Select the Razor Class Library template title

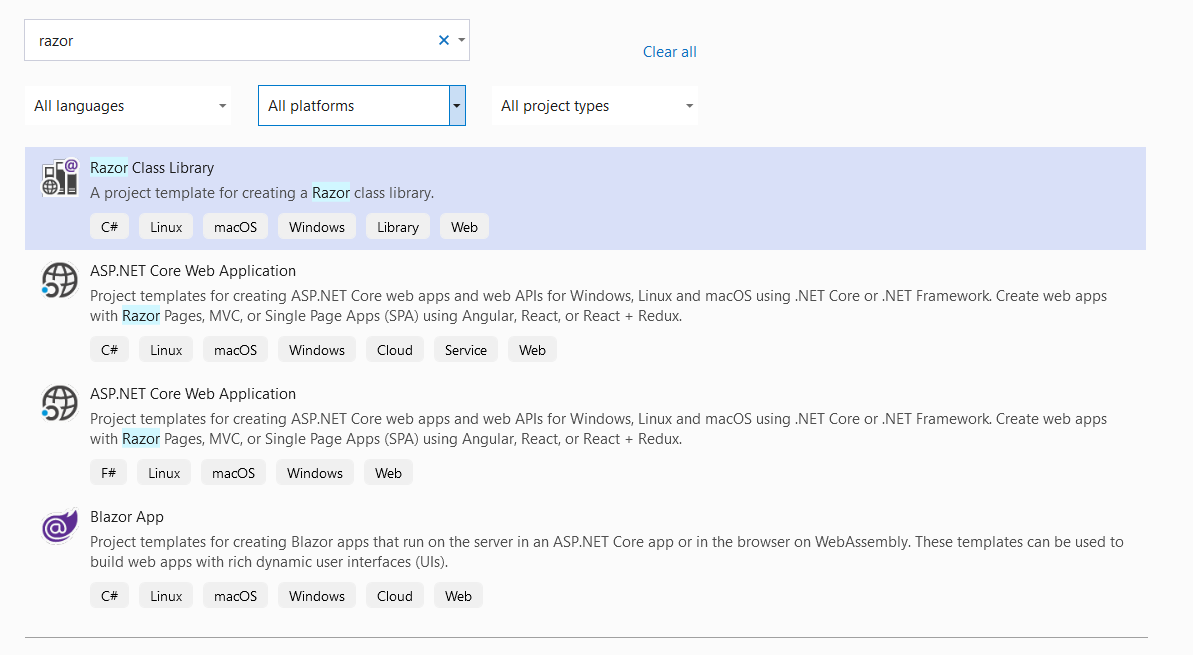[152, 167]
